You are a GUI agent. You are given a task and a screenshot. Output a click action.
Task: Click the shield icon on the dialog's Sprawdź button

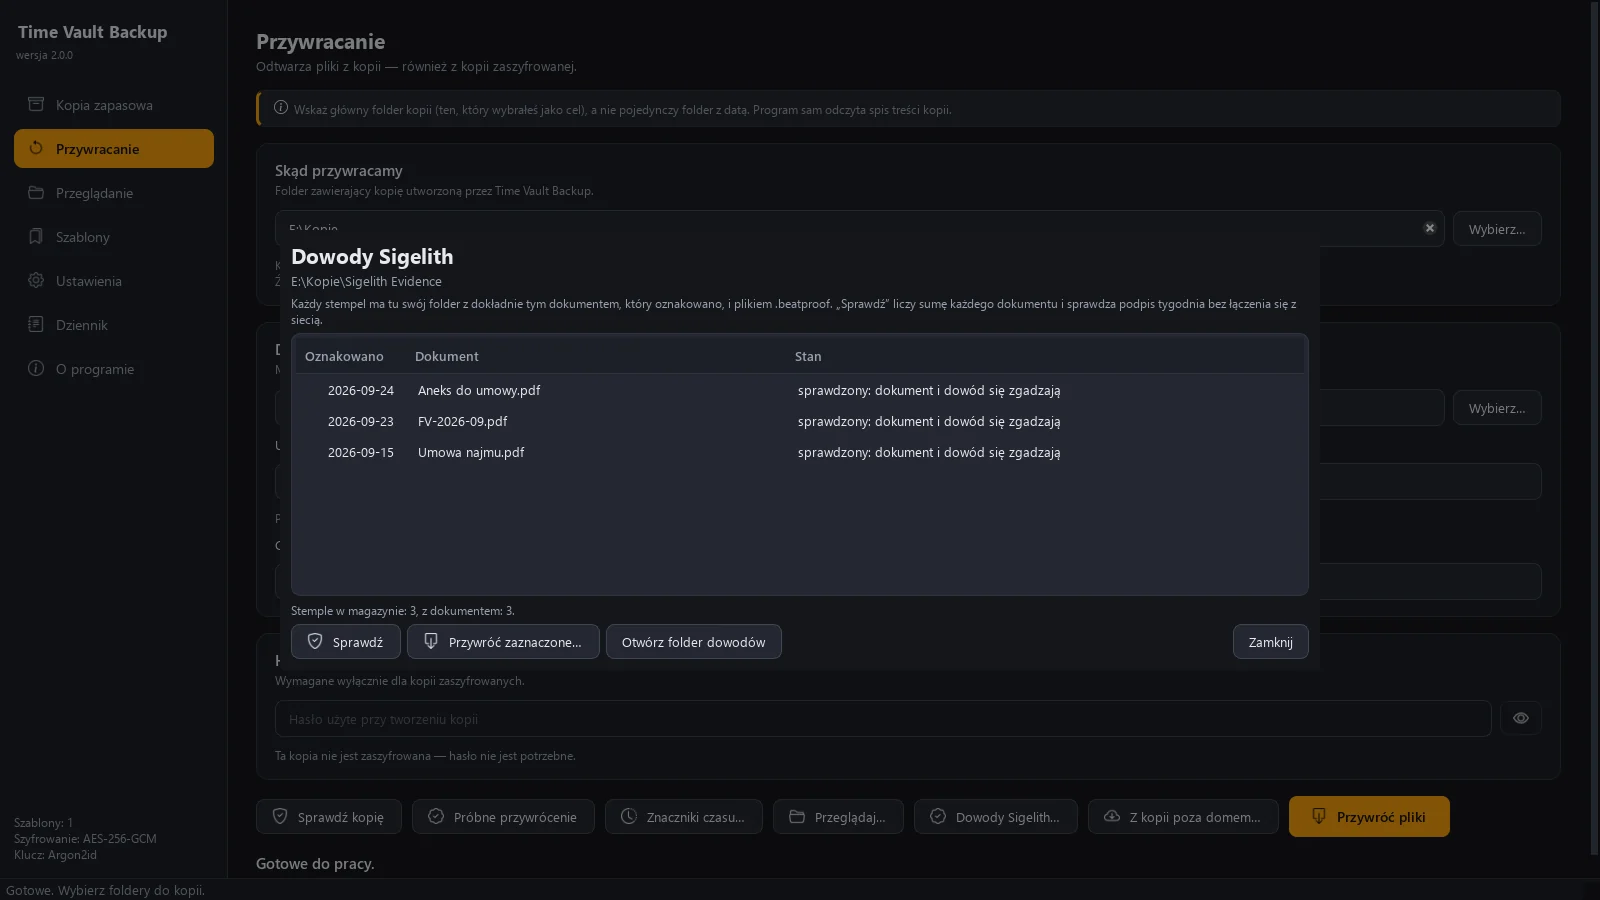[x=315, y=641]
